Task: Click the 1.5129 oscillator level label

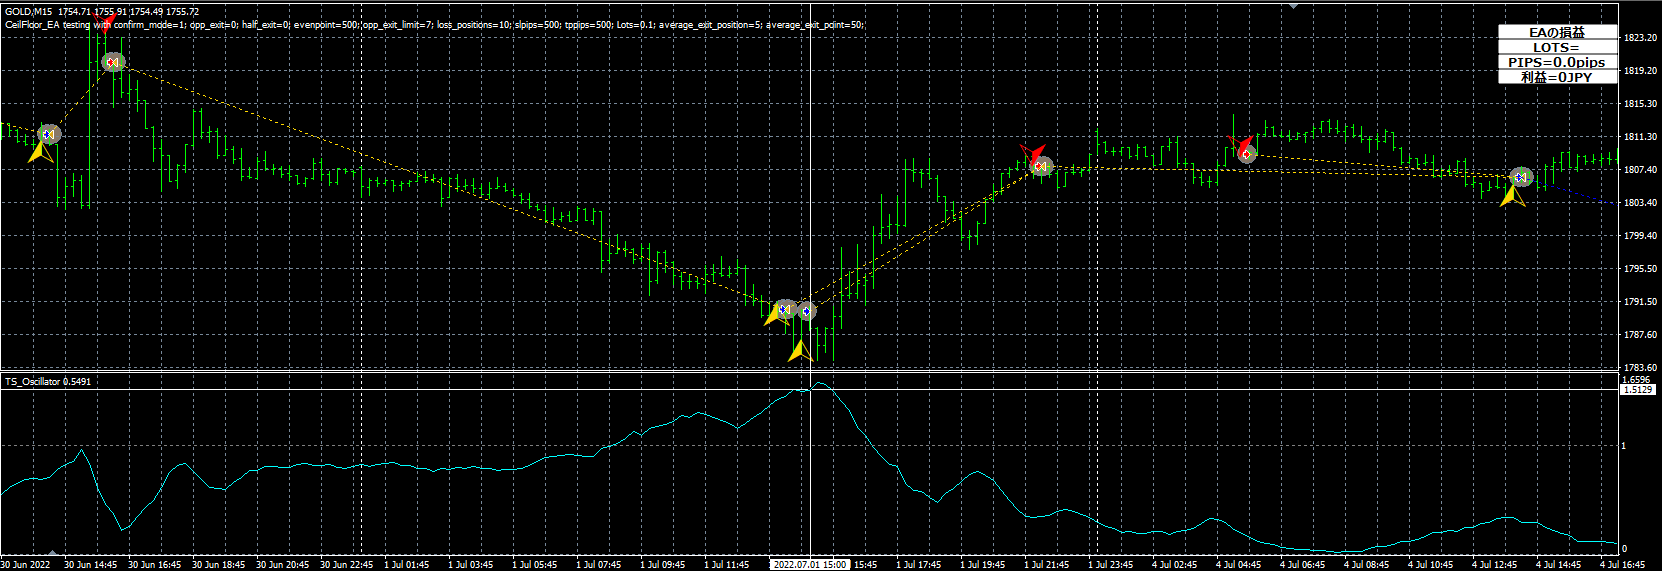Action: (x=1638, y=389)
